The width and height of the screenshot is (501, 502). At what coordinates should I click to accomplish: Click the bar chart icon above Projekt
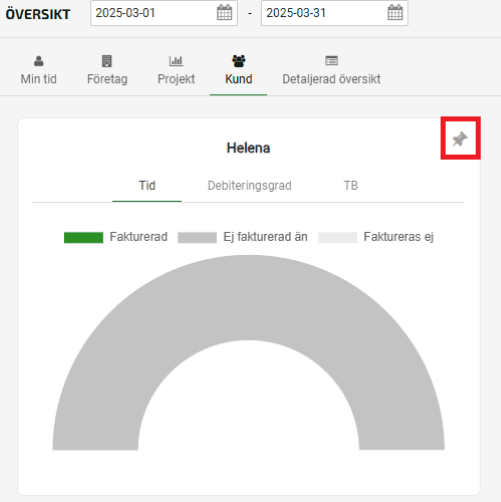tap(176, 61)
